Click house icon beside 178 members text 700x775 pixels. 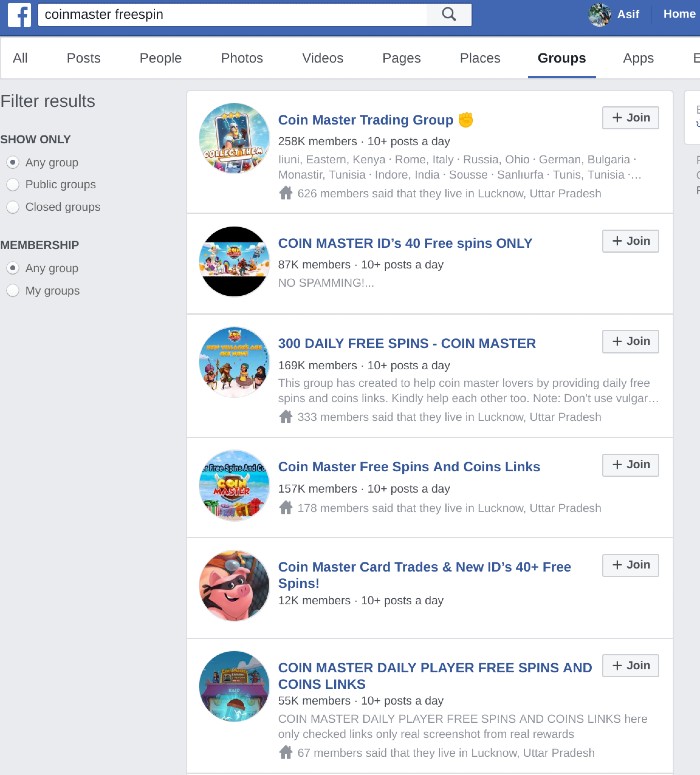coord(286,508)
